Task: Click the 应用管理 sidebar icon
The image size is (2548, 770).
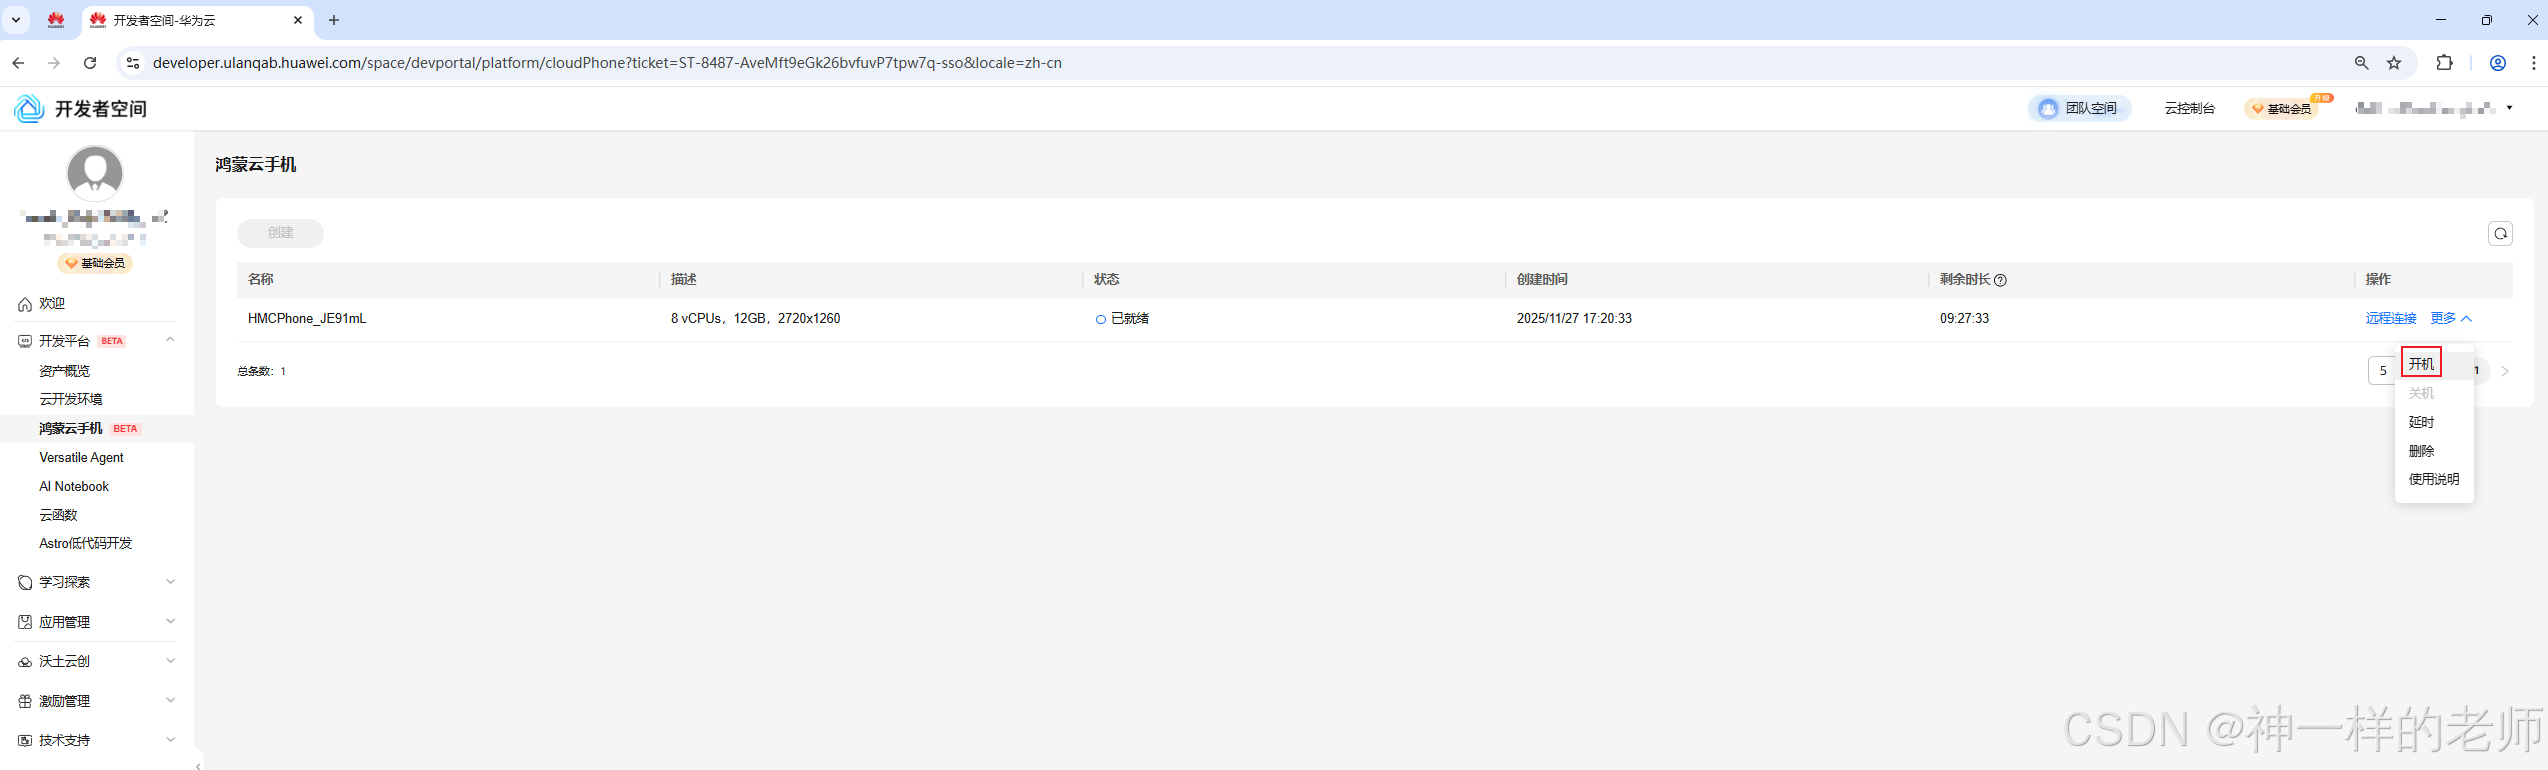Action: [x=25, y=622]
